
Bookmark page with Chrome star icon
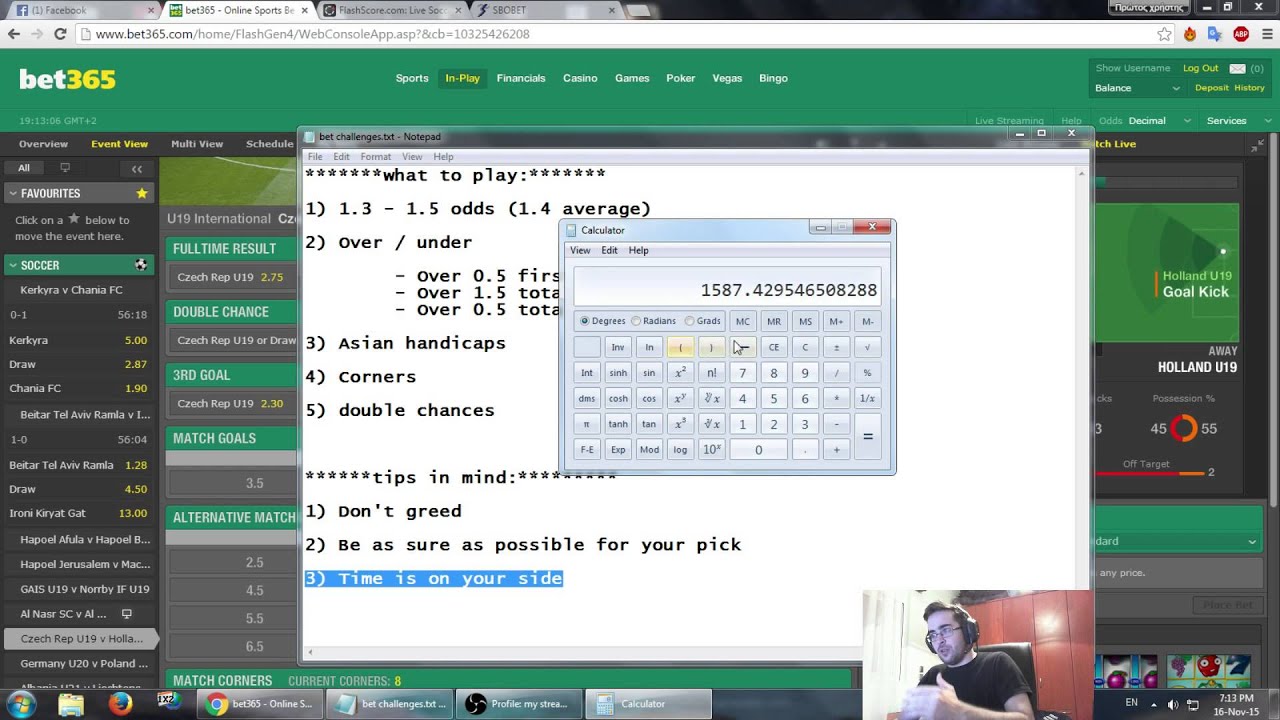(x=1164, y=34)
